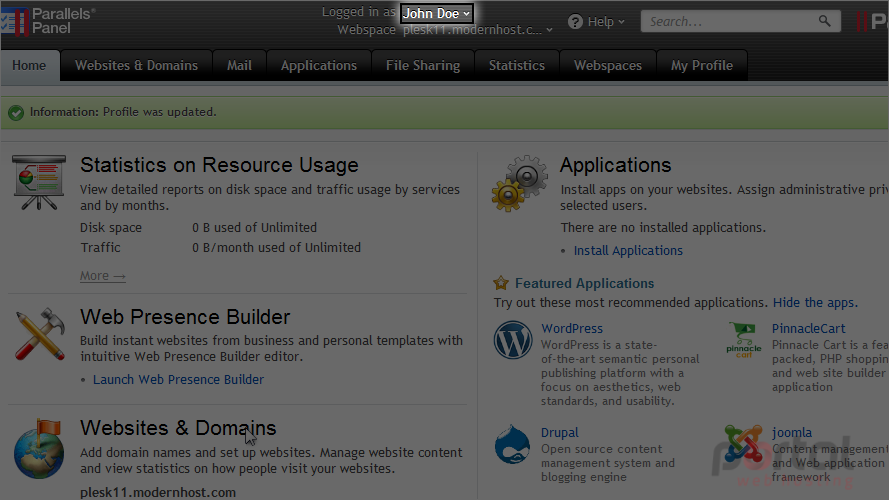Screen dimensions: 889x500
Task: Click the plesk11.modernhost.com domain text
Action: coord(158,492)
